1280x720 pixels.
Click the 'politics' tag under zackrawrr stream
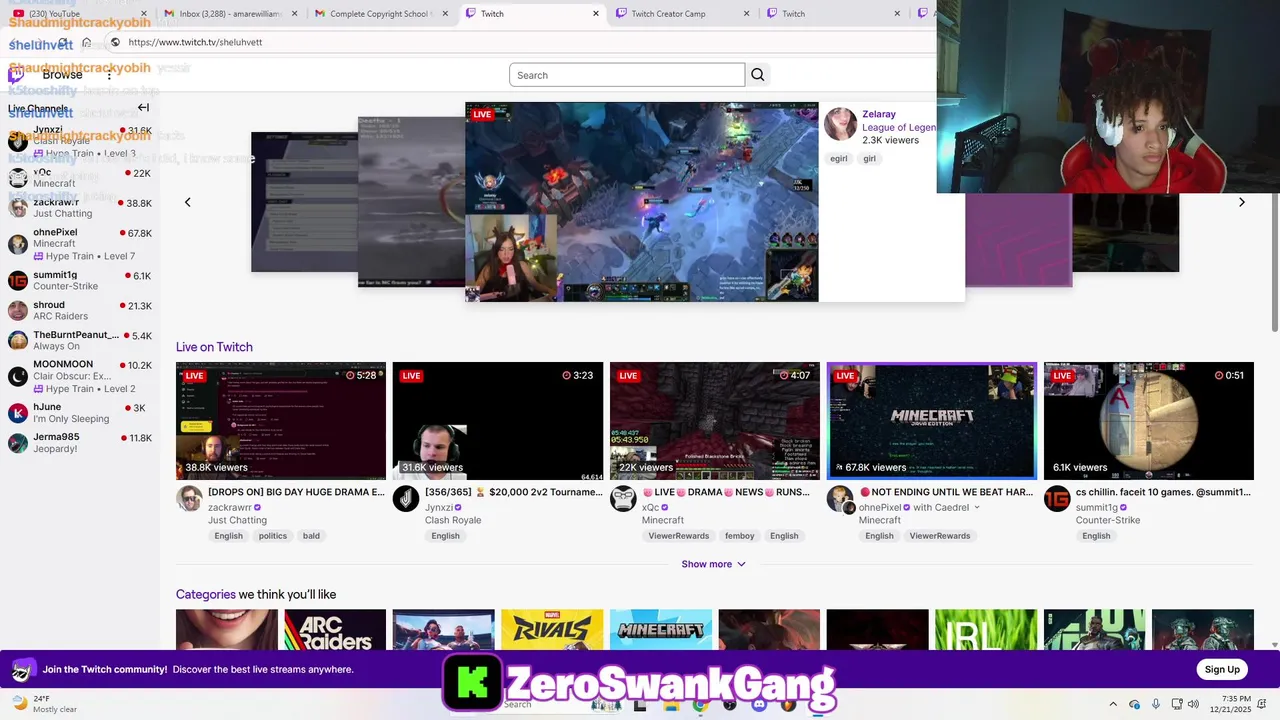coord(273,536)
